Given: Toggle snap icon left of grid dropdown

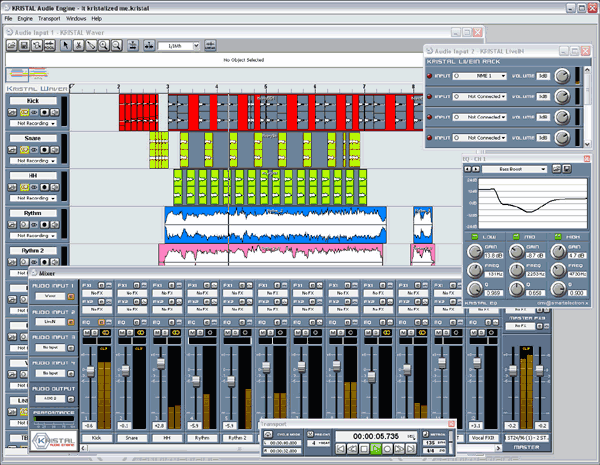Looking at the screenshot, I should 149,46.
